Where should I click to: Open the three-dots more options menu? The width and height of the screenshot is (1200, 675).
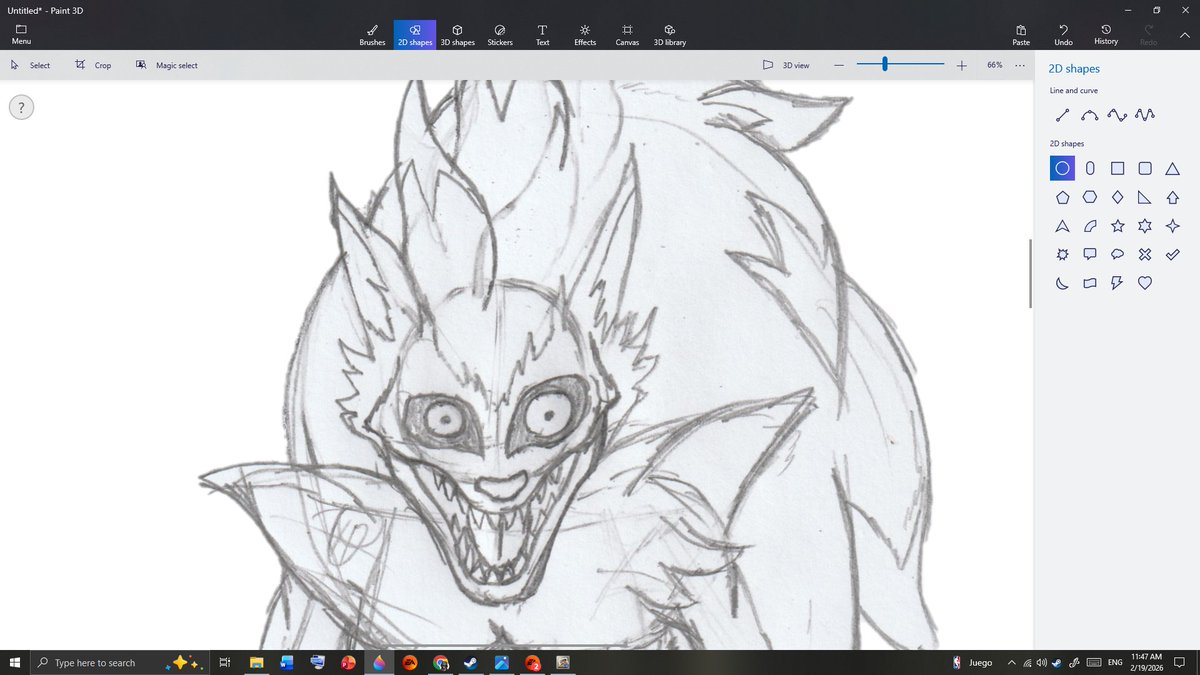click(1019, 65)
